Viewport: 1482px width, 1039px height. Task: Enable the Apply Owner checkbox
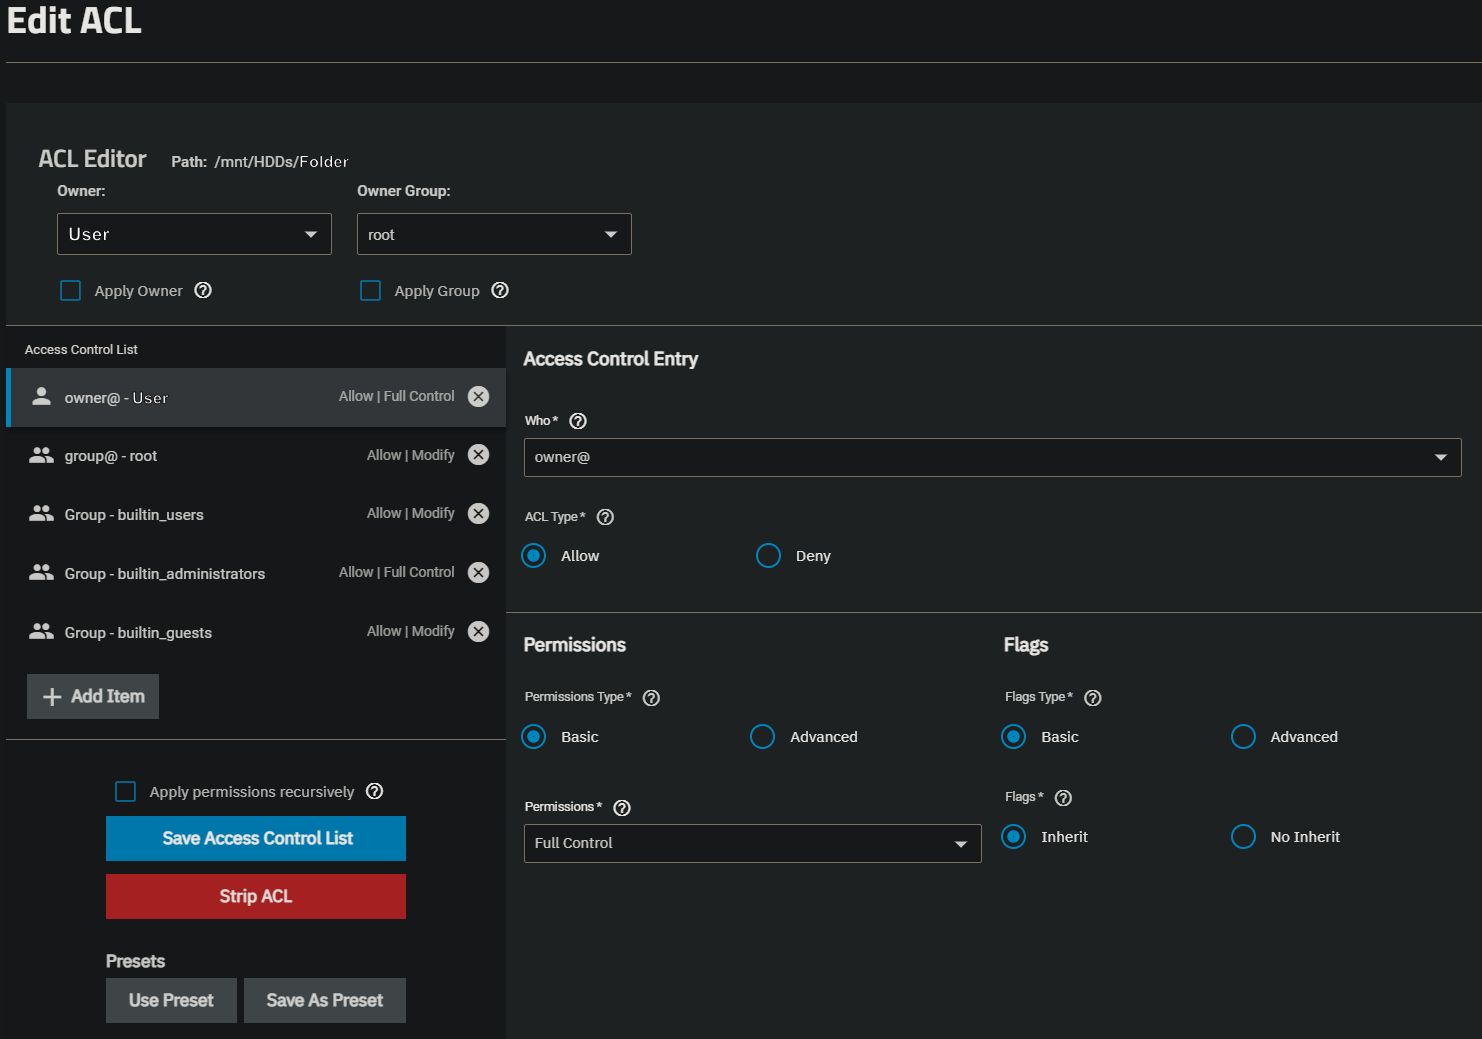click(x=71, y=290)
